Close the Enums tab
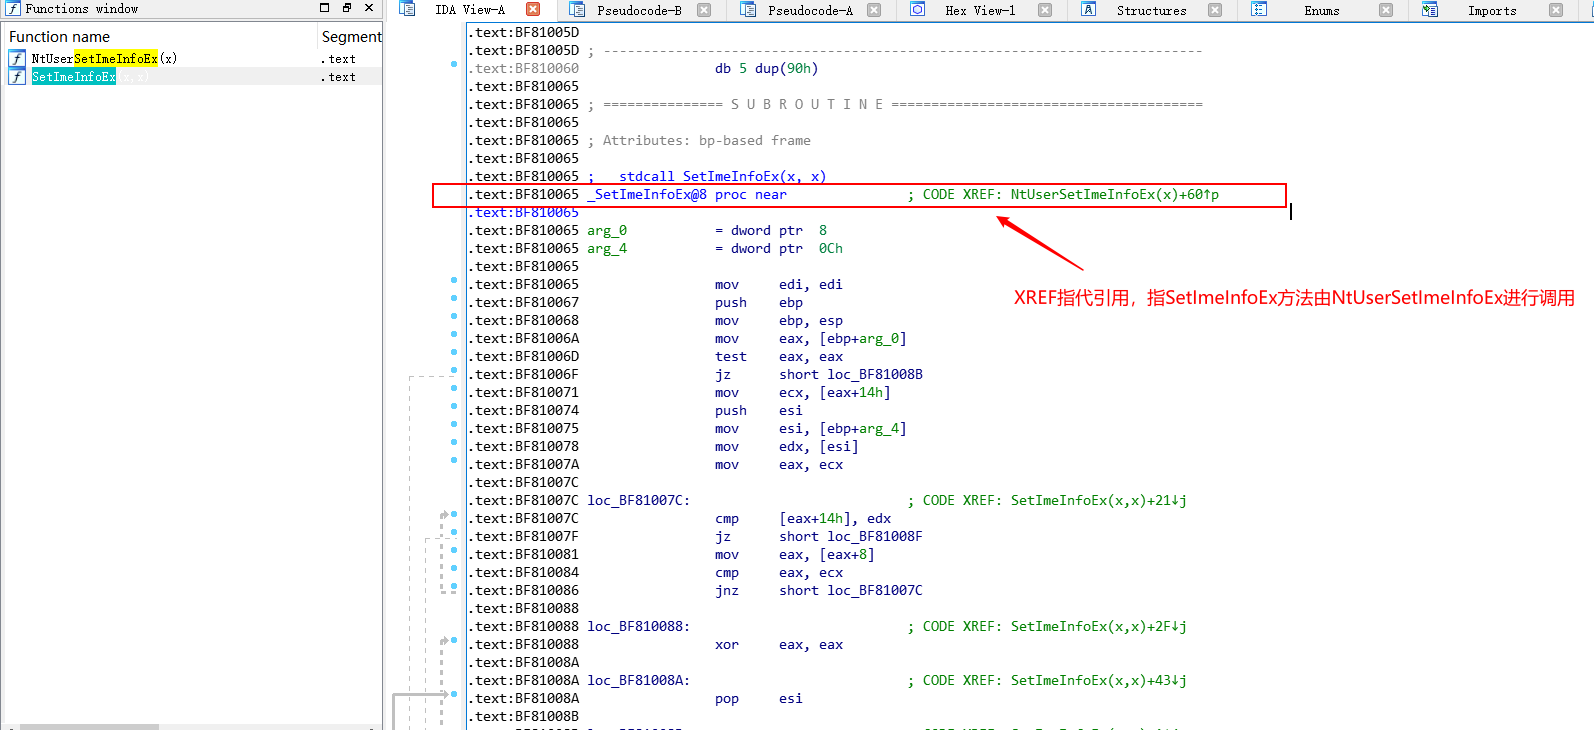Image resolution: width=1594 pixels, height=730 pixels. [x=1385, y=10]
